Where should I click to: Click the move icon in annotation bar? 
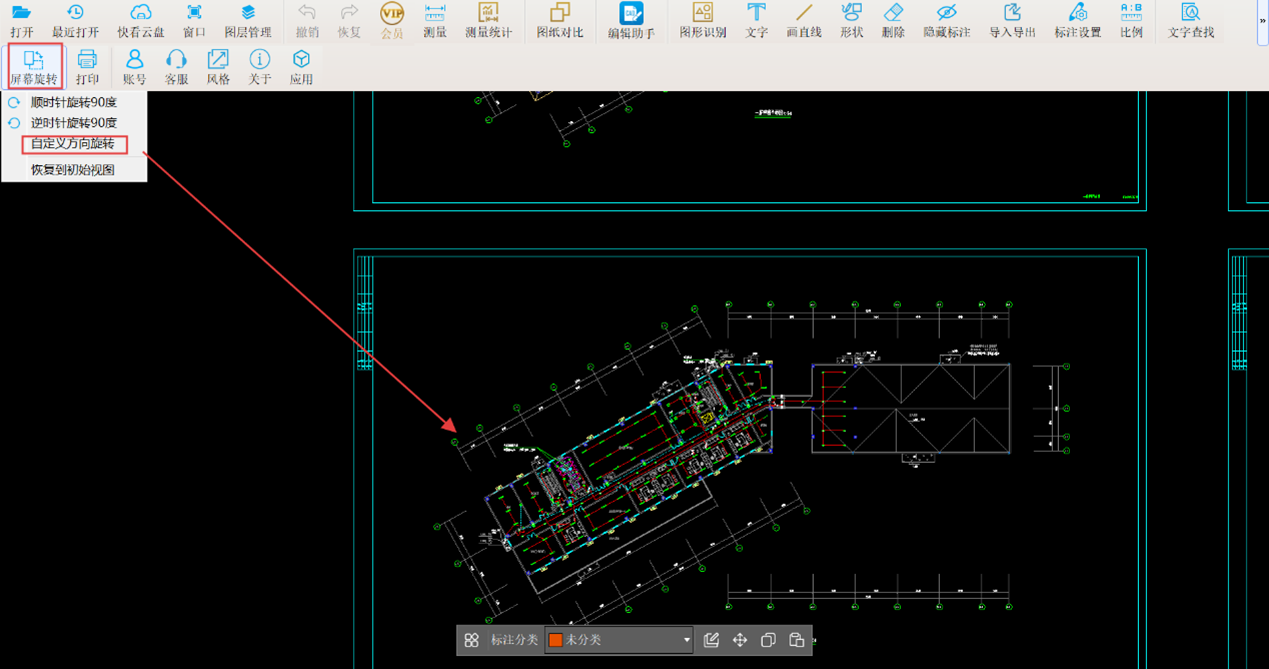tap(740, 640)
